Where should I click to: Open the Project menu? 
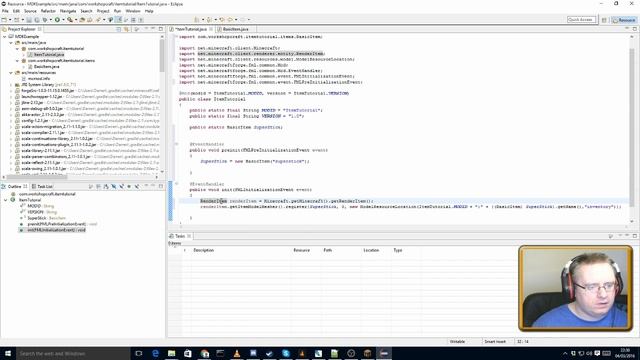[103, 11]
